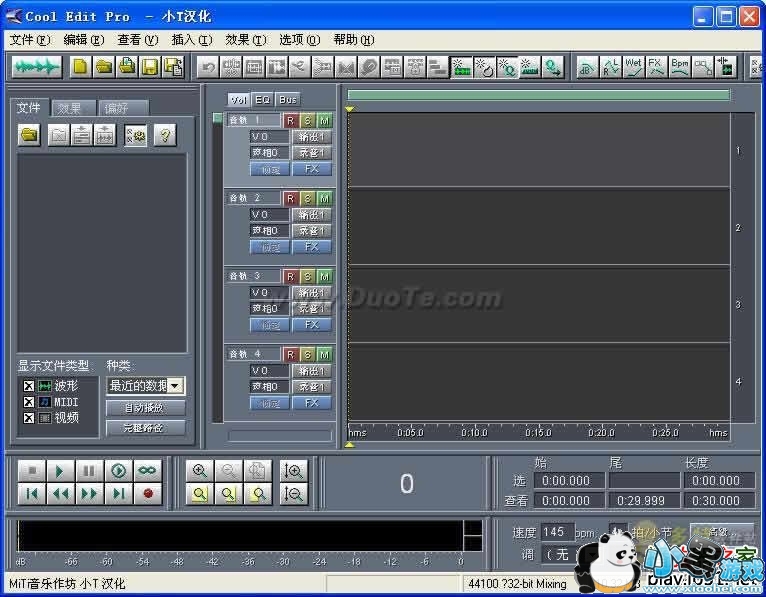Click the Bpm toolbar icon
This screenshot has height=597, width=766.
[679, 67]
